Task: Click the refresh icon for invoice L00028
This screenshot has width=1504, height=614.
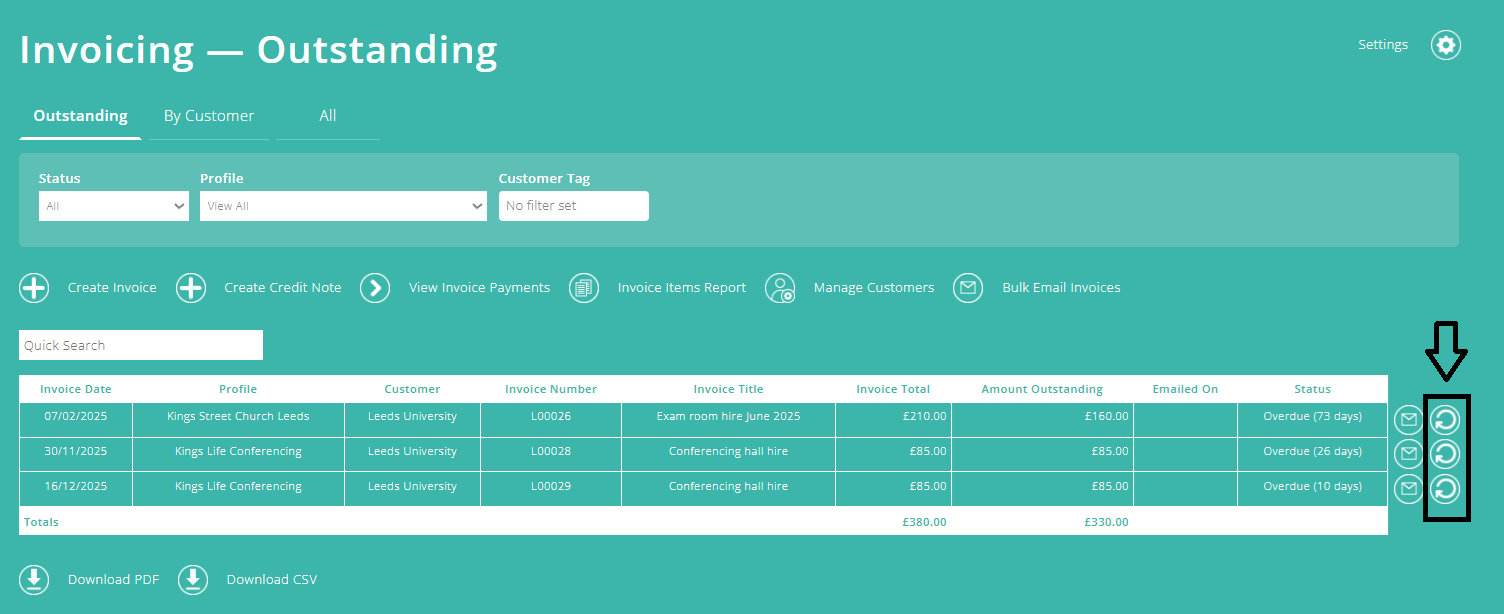Action: tap(1444, 454)
